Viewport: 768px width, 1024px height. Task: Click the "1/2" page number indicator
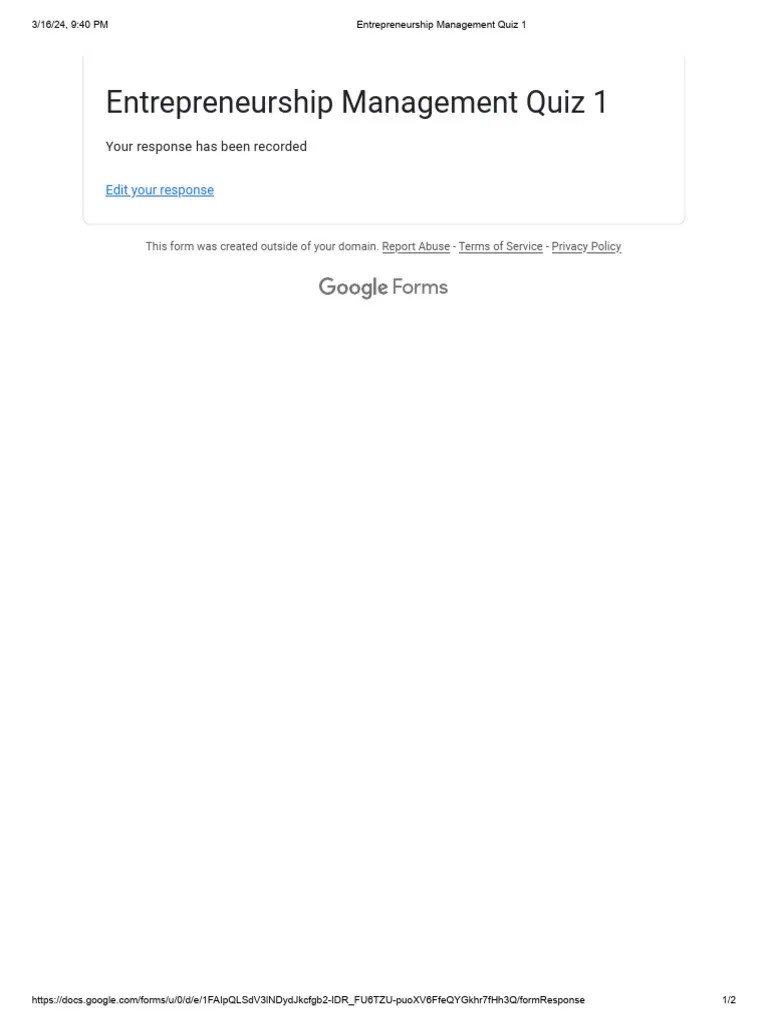pyautogui.click(x=729, y=1000)
